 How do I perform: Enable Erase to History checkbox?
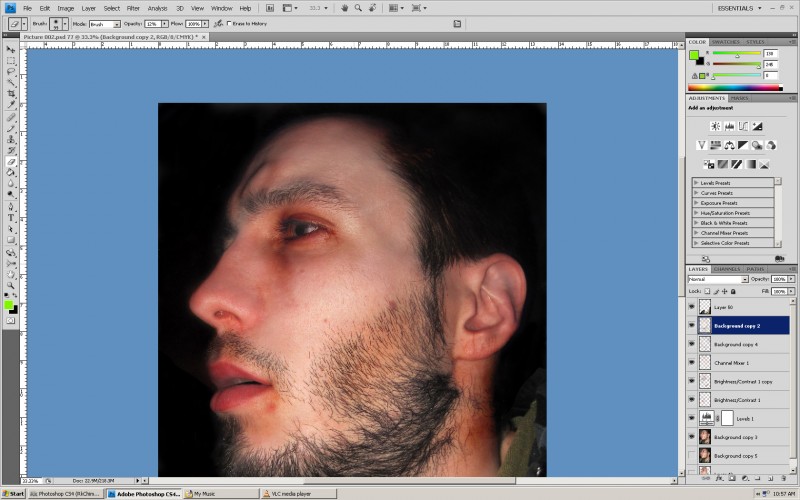pyautogui.click(x=229, y=23)
